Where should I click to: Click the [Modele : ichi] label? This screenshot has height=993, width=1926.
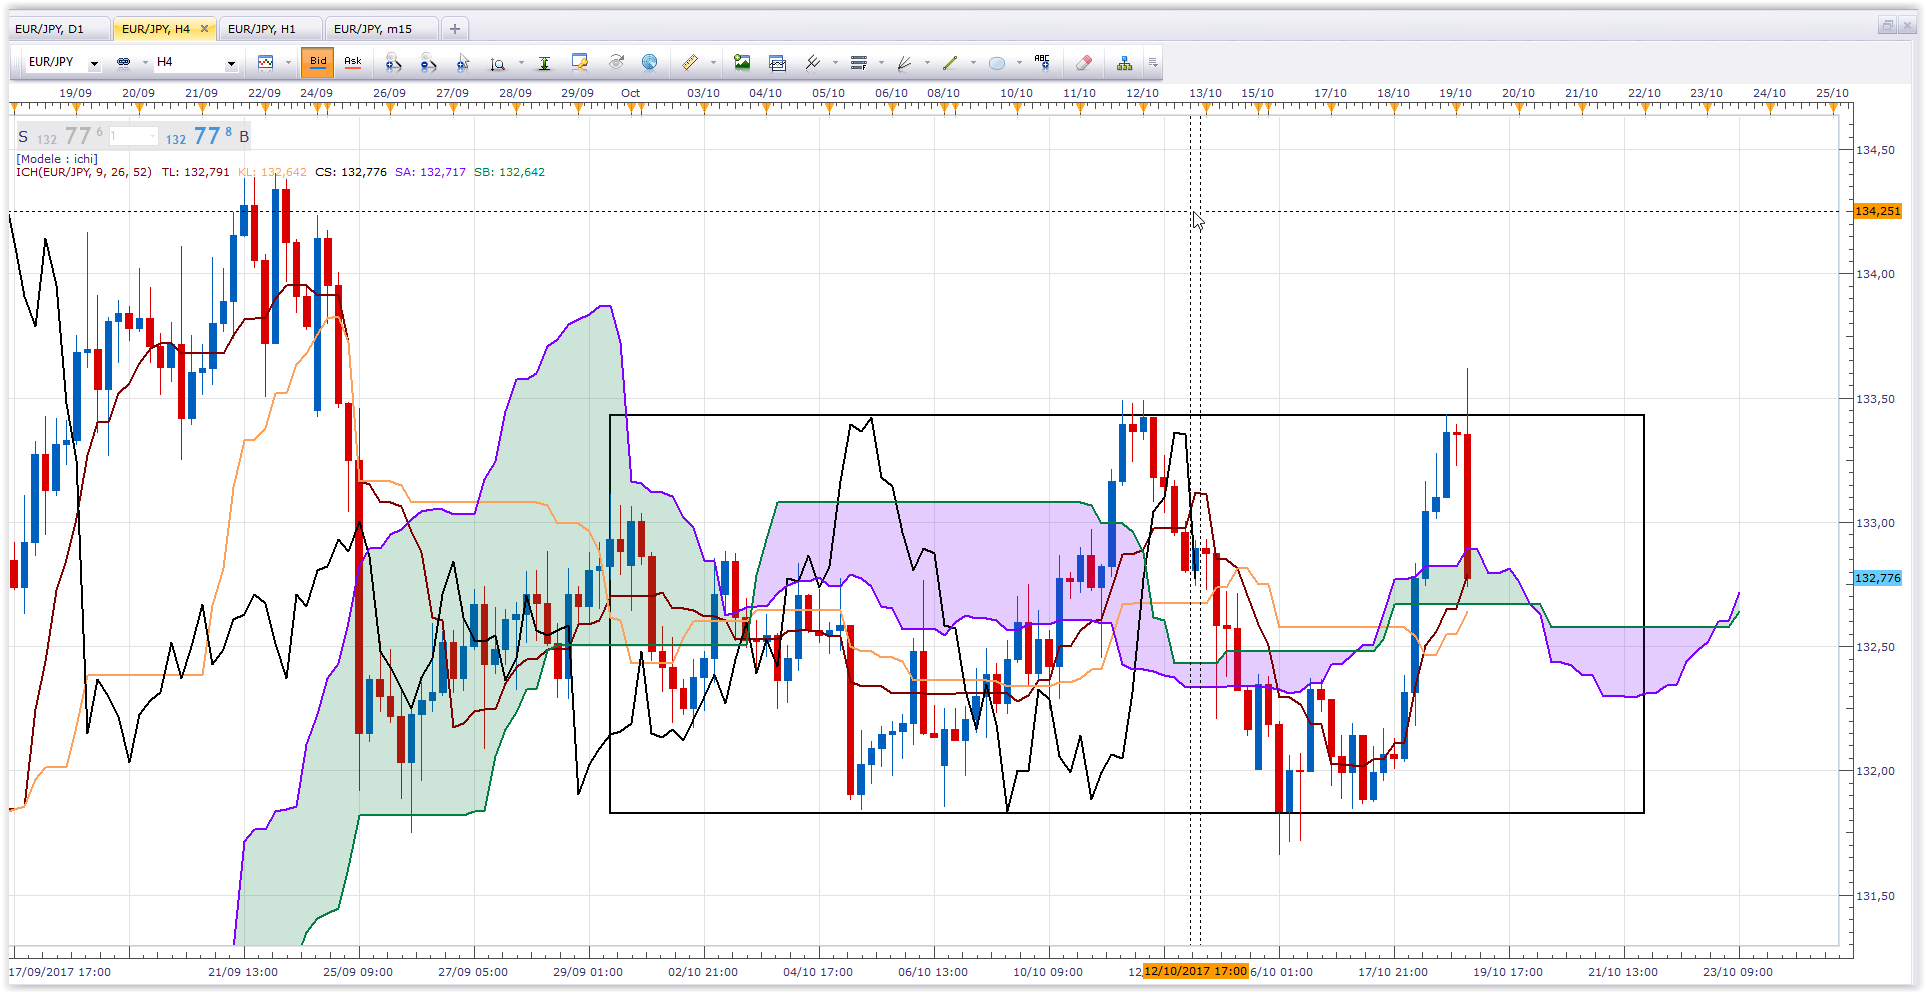[57, 158]
